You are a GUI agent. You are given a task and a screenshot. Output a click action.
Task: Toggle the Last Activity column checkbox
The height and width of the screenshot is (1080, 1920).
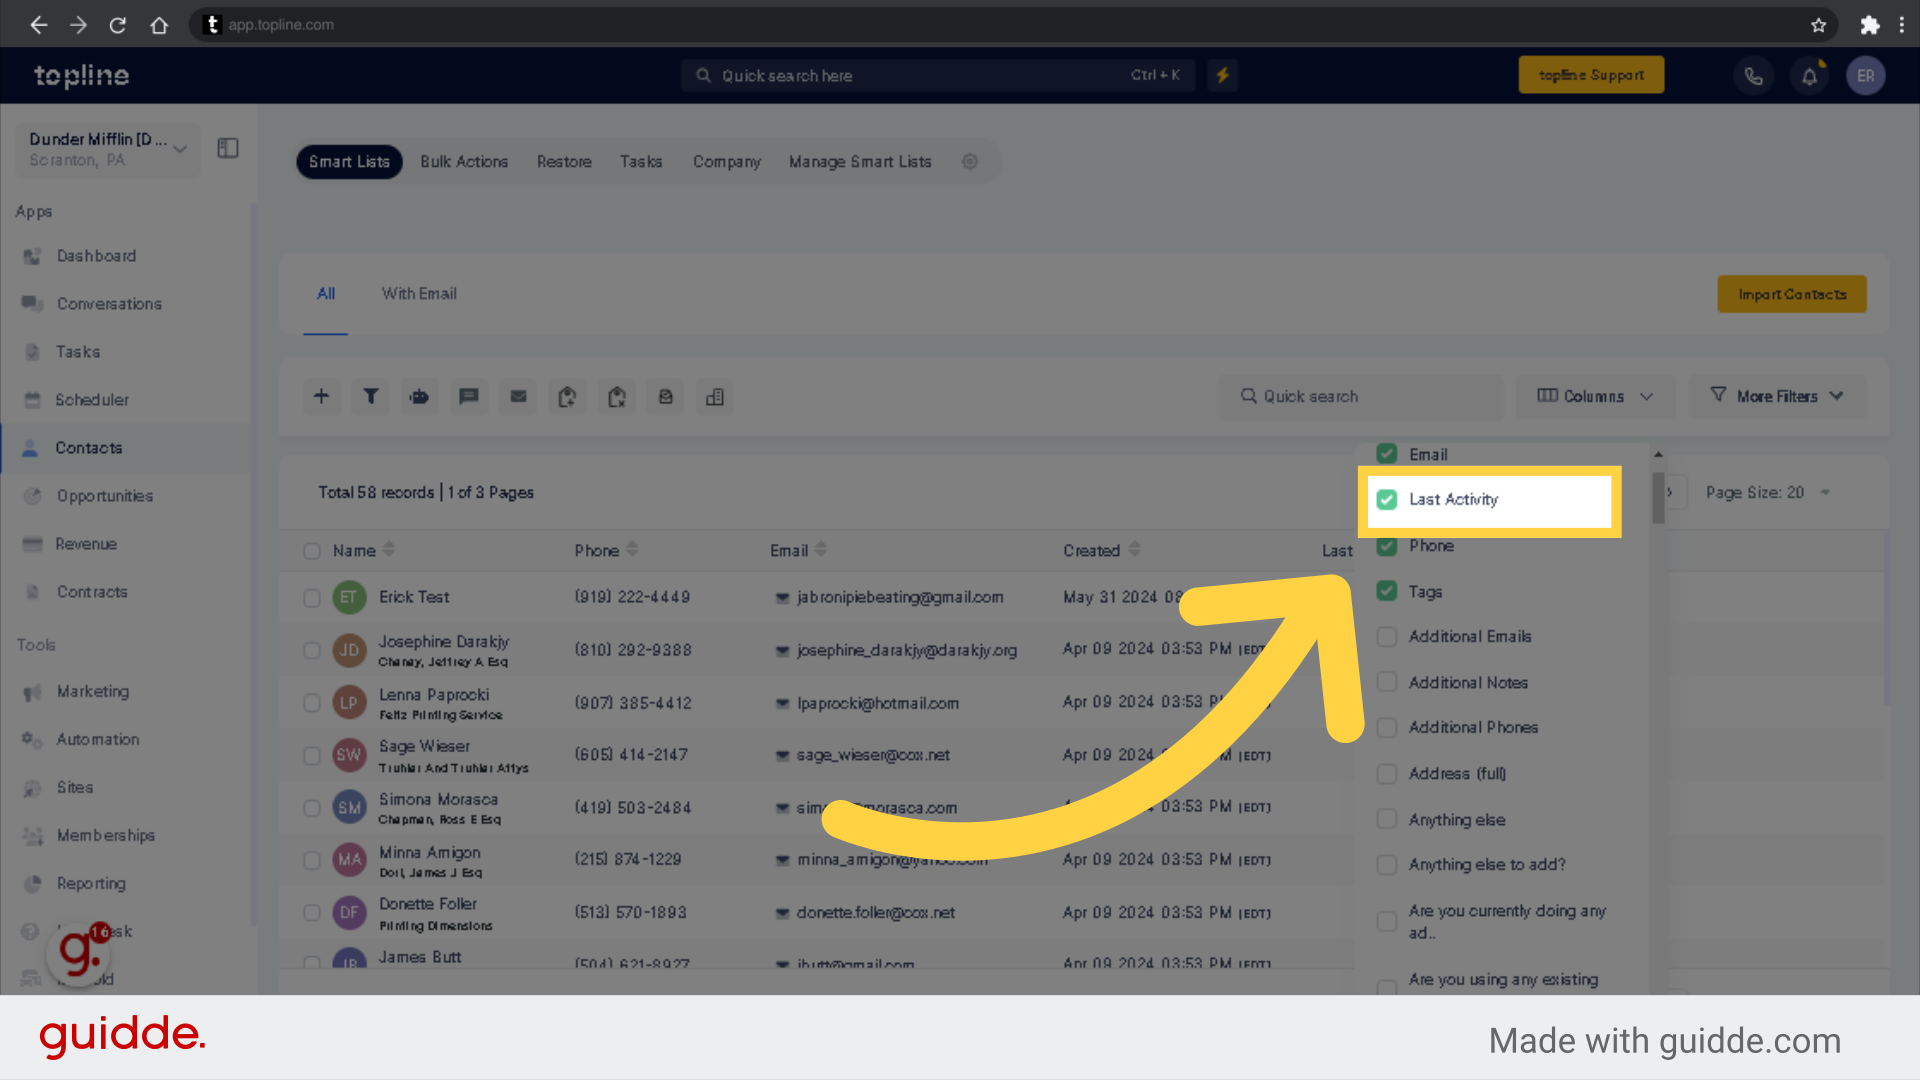tap(1386, 498)
